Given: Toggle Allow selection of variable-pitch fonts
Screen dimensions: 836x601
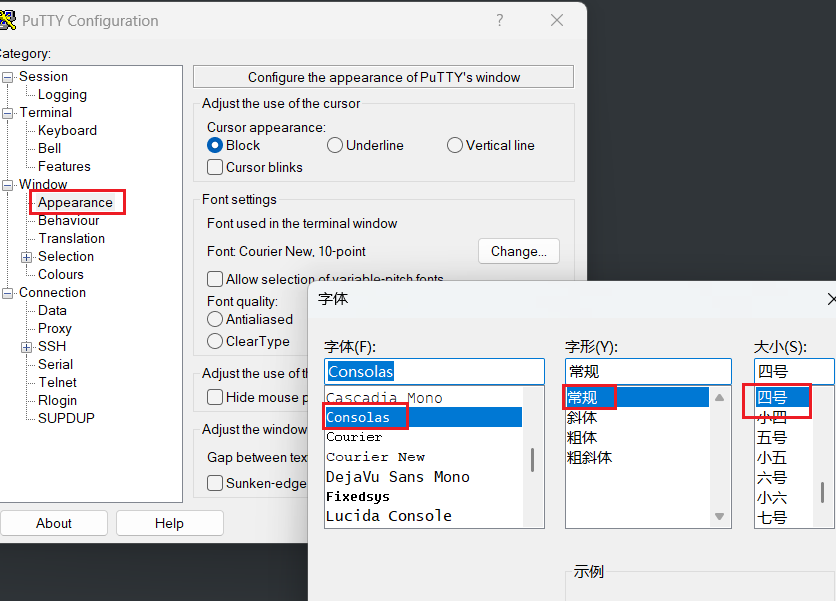Looking at the screenshot, I should click(215, 279).
